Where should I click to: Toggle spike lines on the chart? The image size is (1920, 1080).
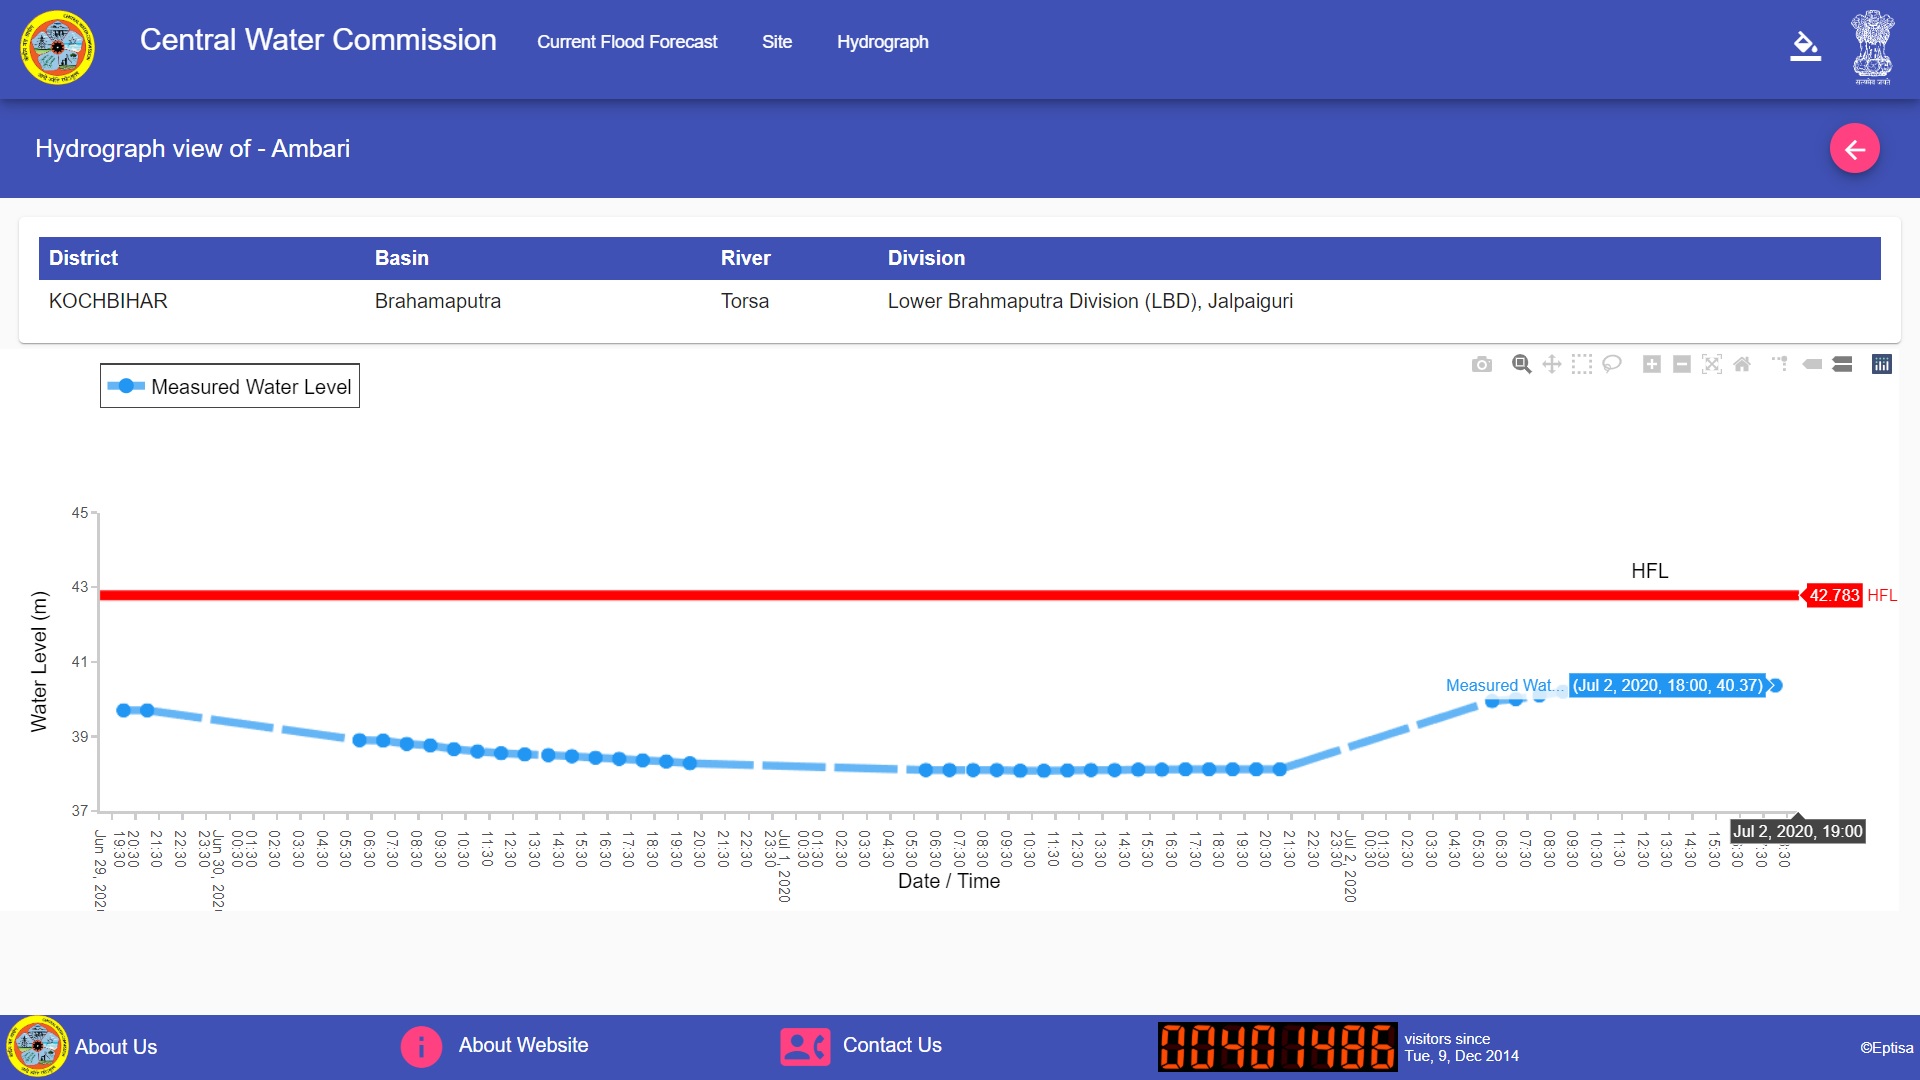[1781, 365]
